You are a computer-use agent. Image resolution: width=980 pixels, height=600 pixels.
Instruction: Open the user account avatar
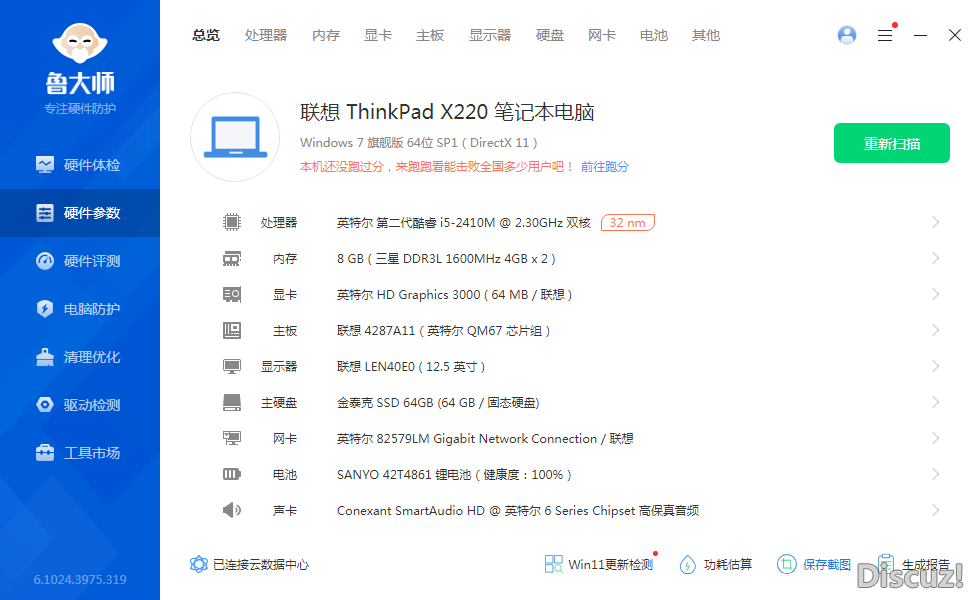pyautogui.click(x=847, y=35)
